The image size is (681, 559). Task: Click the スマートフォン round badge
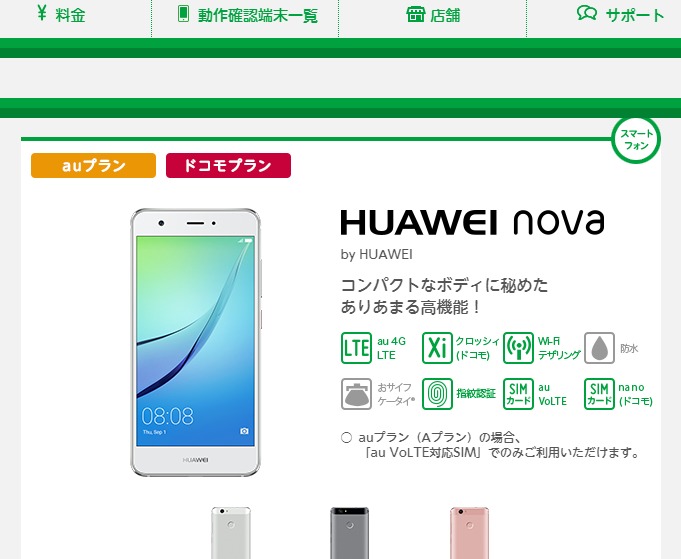click(636, 139)
